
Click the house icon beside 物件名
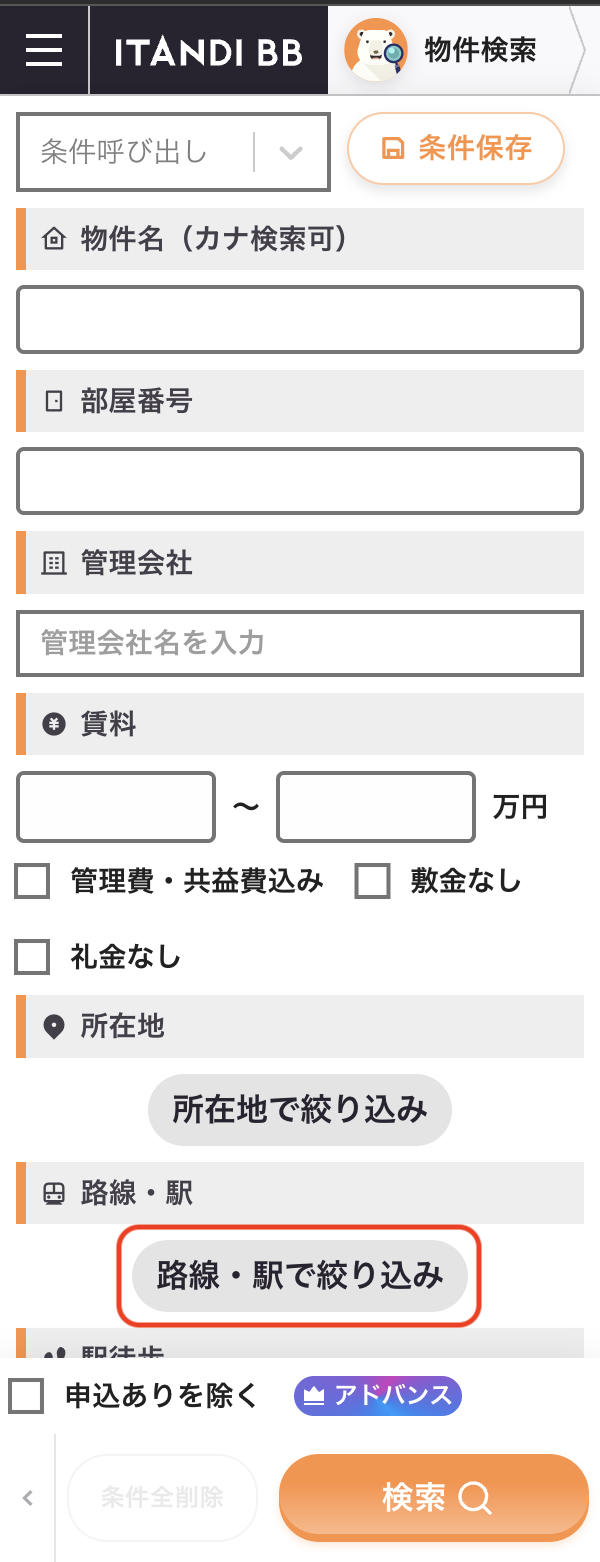(x=53, y=240)
